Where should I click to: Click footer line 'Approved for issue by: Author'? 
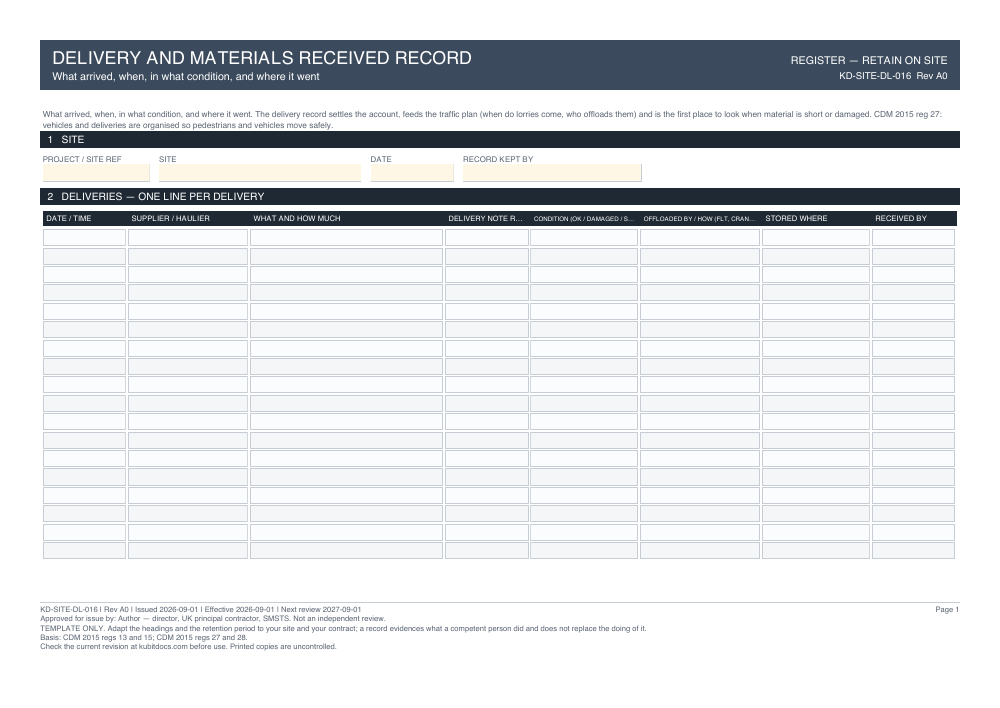[x=212, y=619]
